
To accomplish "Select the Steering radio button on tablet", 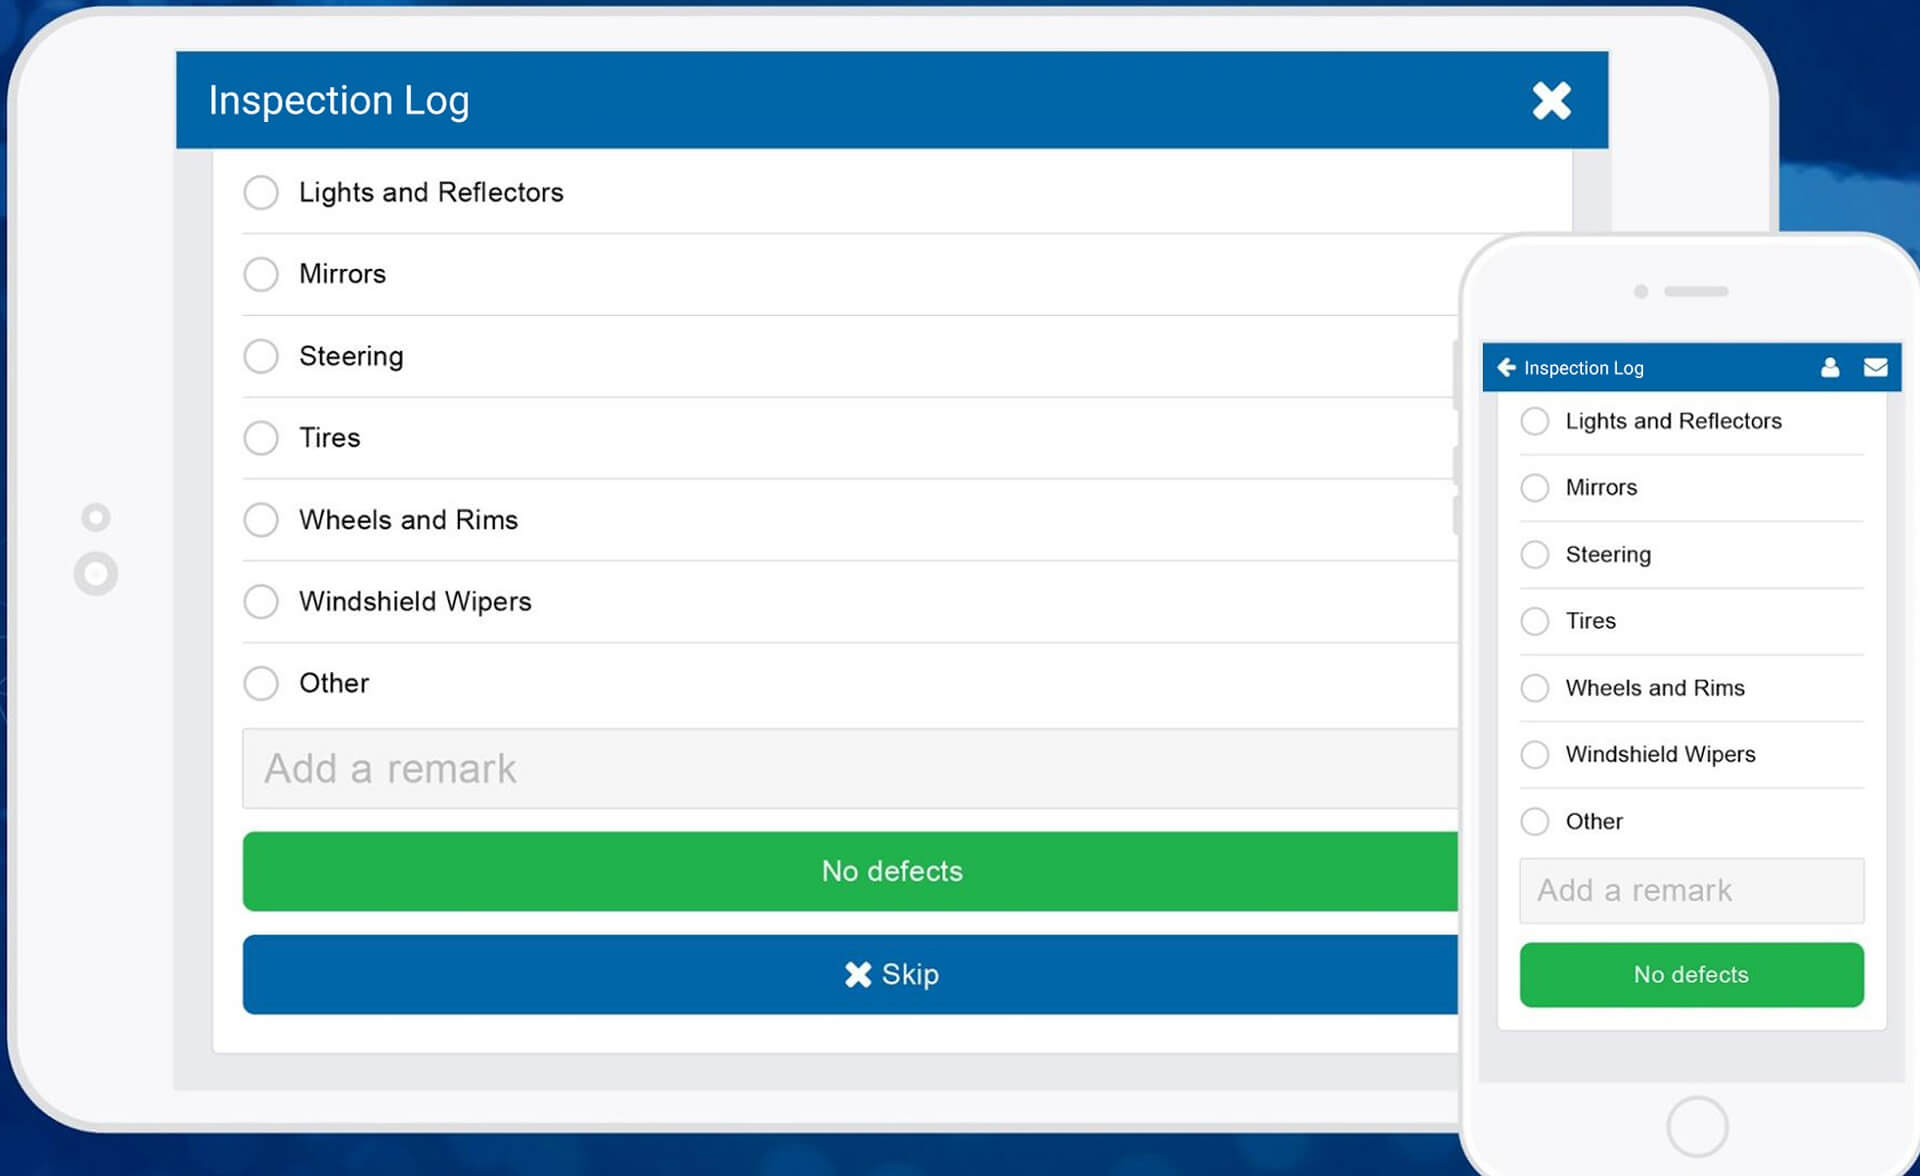I will point(261,356).
